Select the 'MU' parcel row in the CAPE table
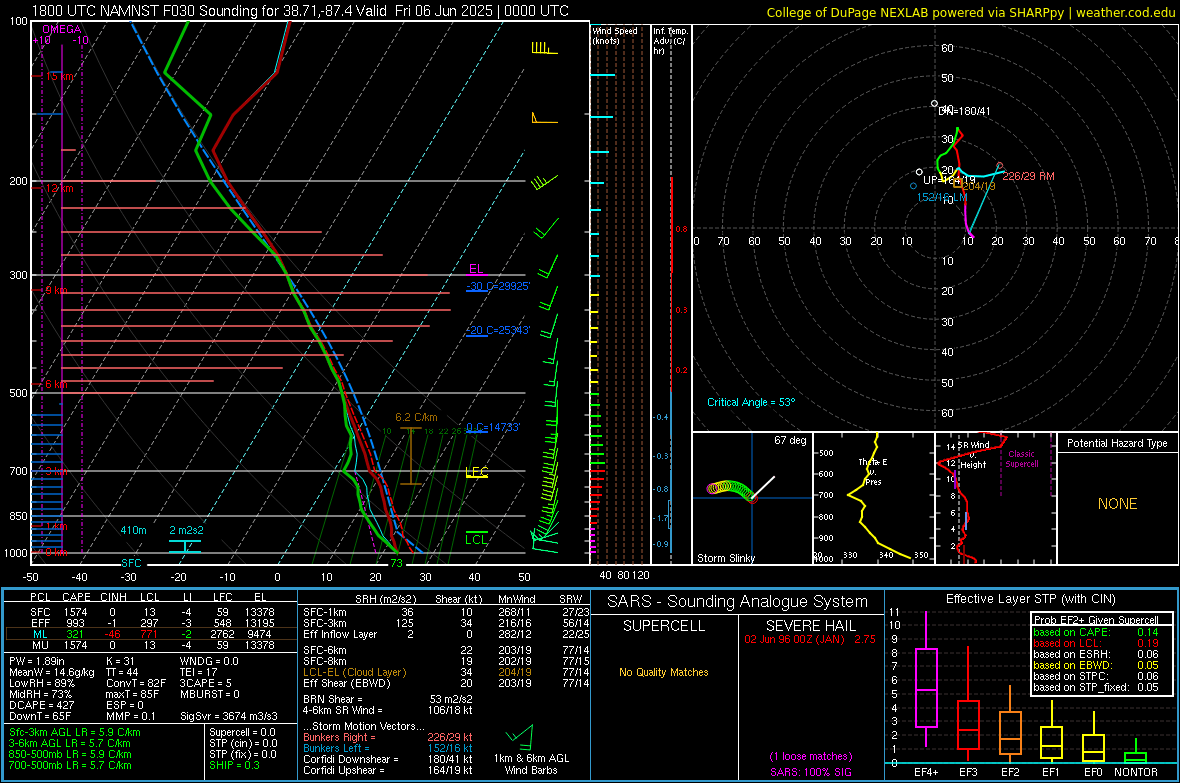1180x783 pixels. (x=151, y=645)
